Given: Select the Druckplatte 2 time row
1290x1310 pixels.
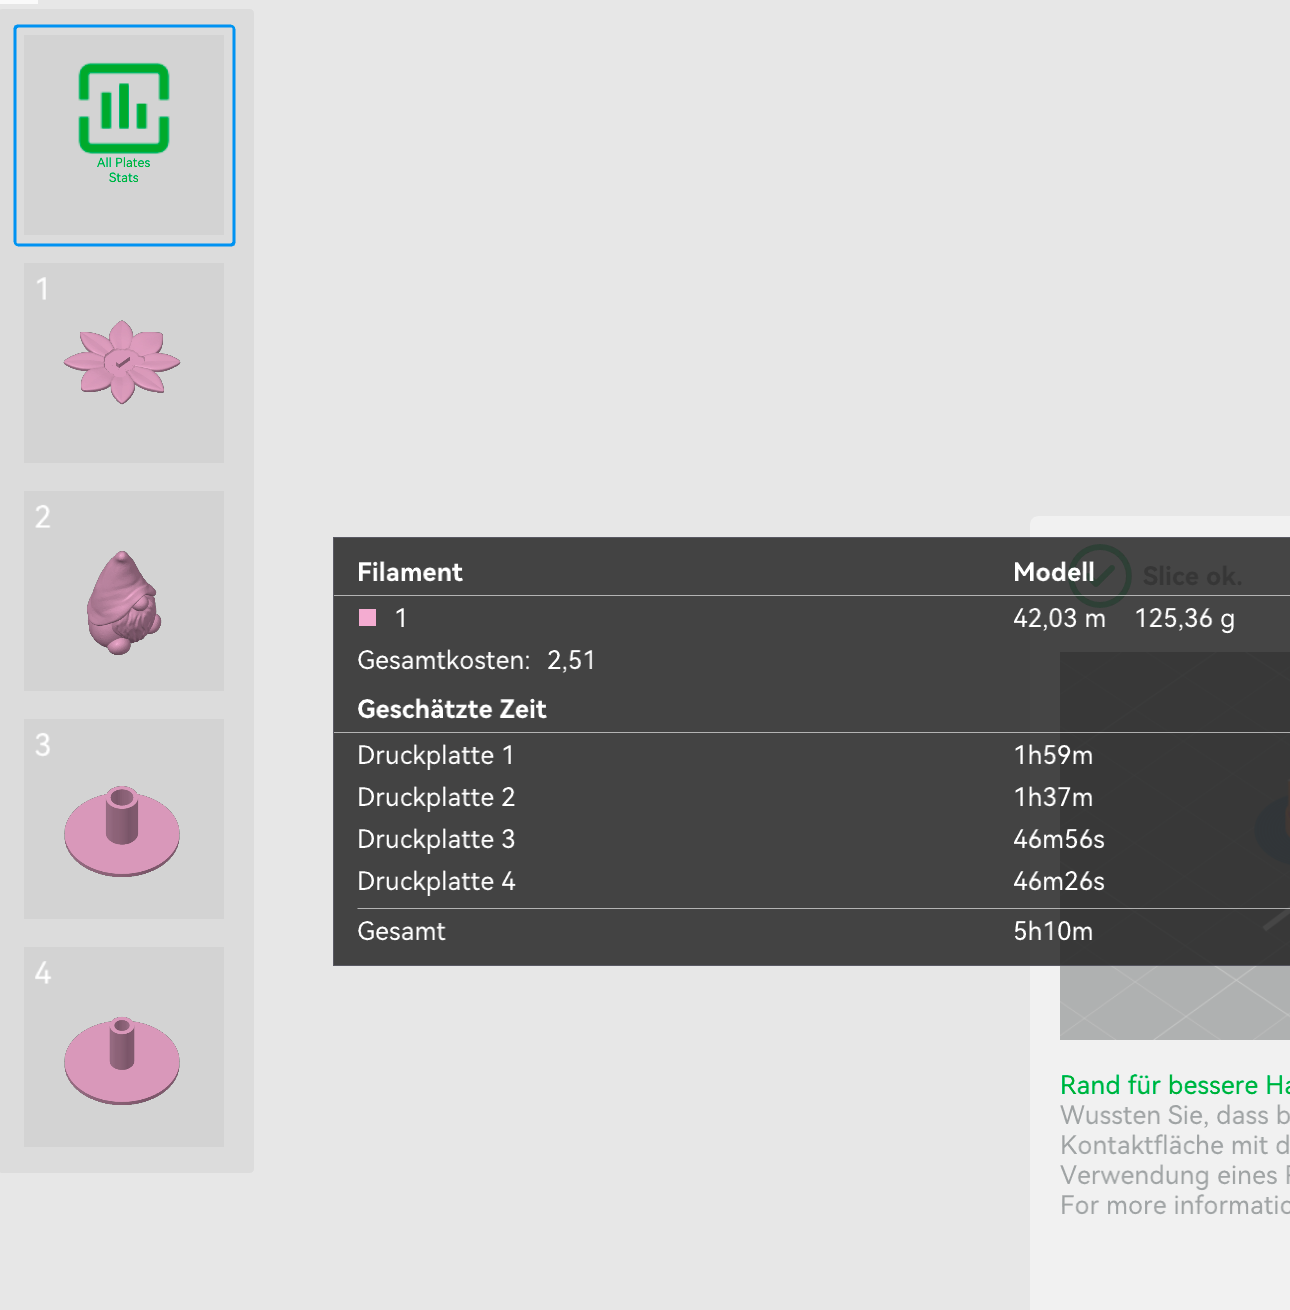Looking at the screenshot, I should 436,797.
